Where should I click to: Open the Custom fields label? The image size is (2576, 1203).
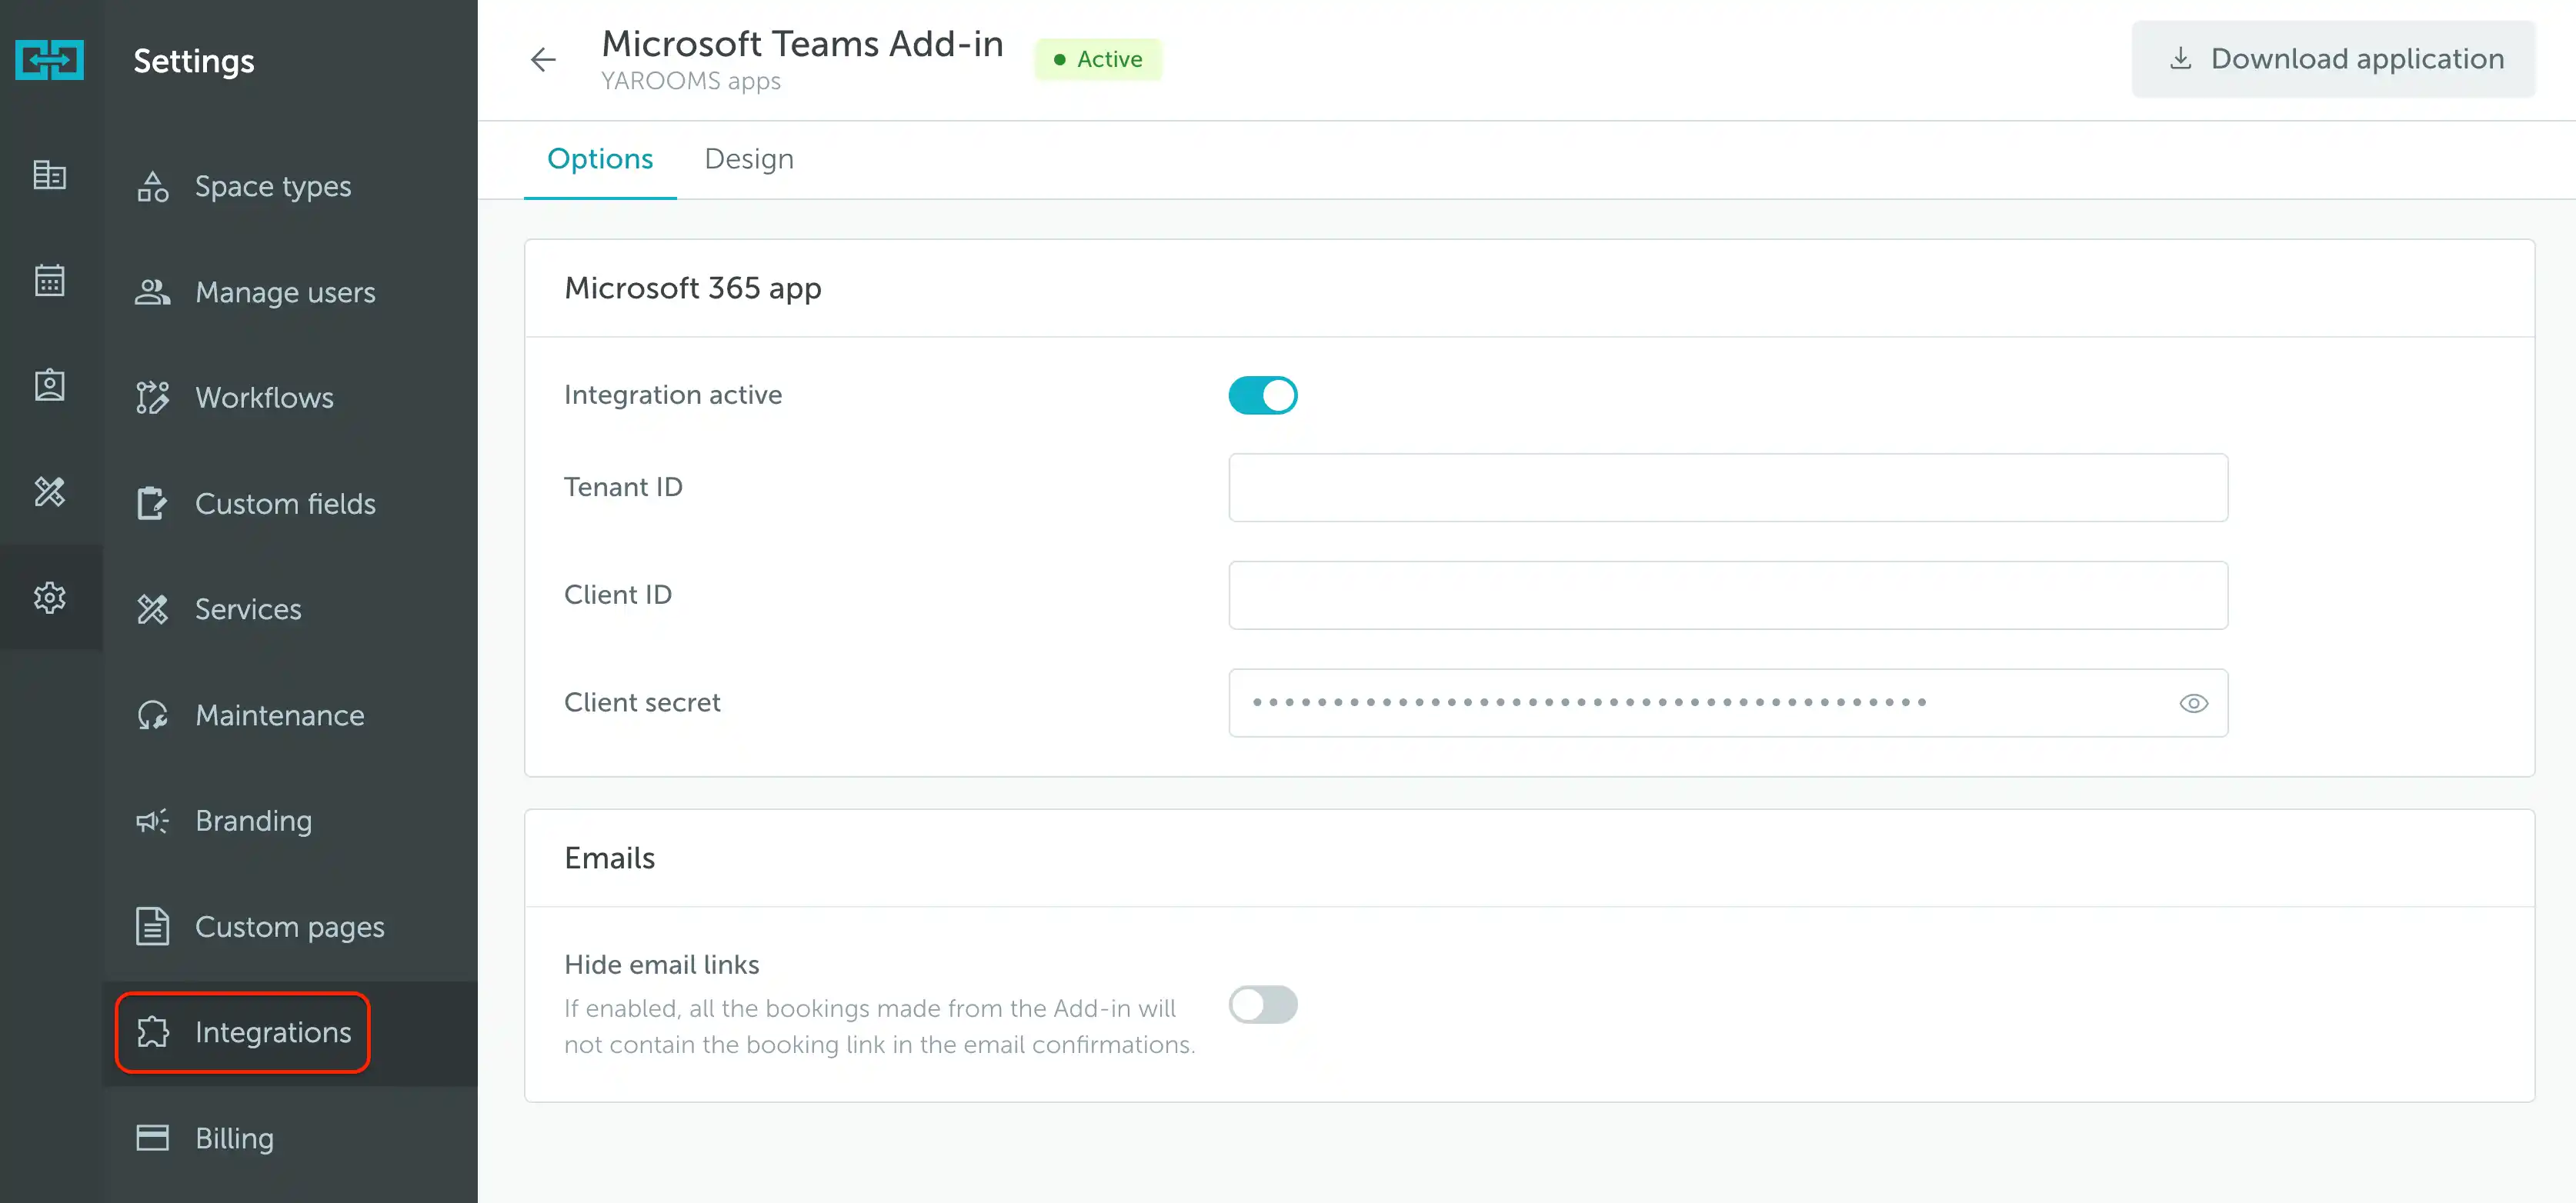285,503
